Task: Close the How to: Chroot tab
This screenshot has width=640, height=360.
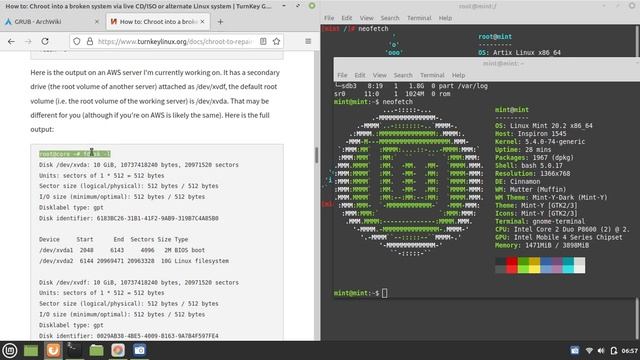Action: point(202,22)
